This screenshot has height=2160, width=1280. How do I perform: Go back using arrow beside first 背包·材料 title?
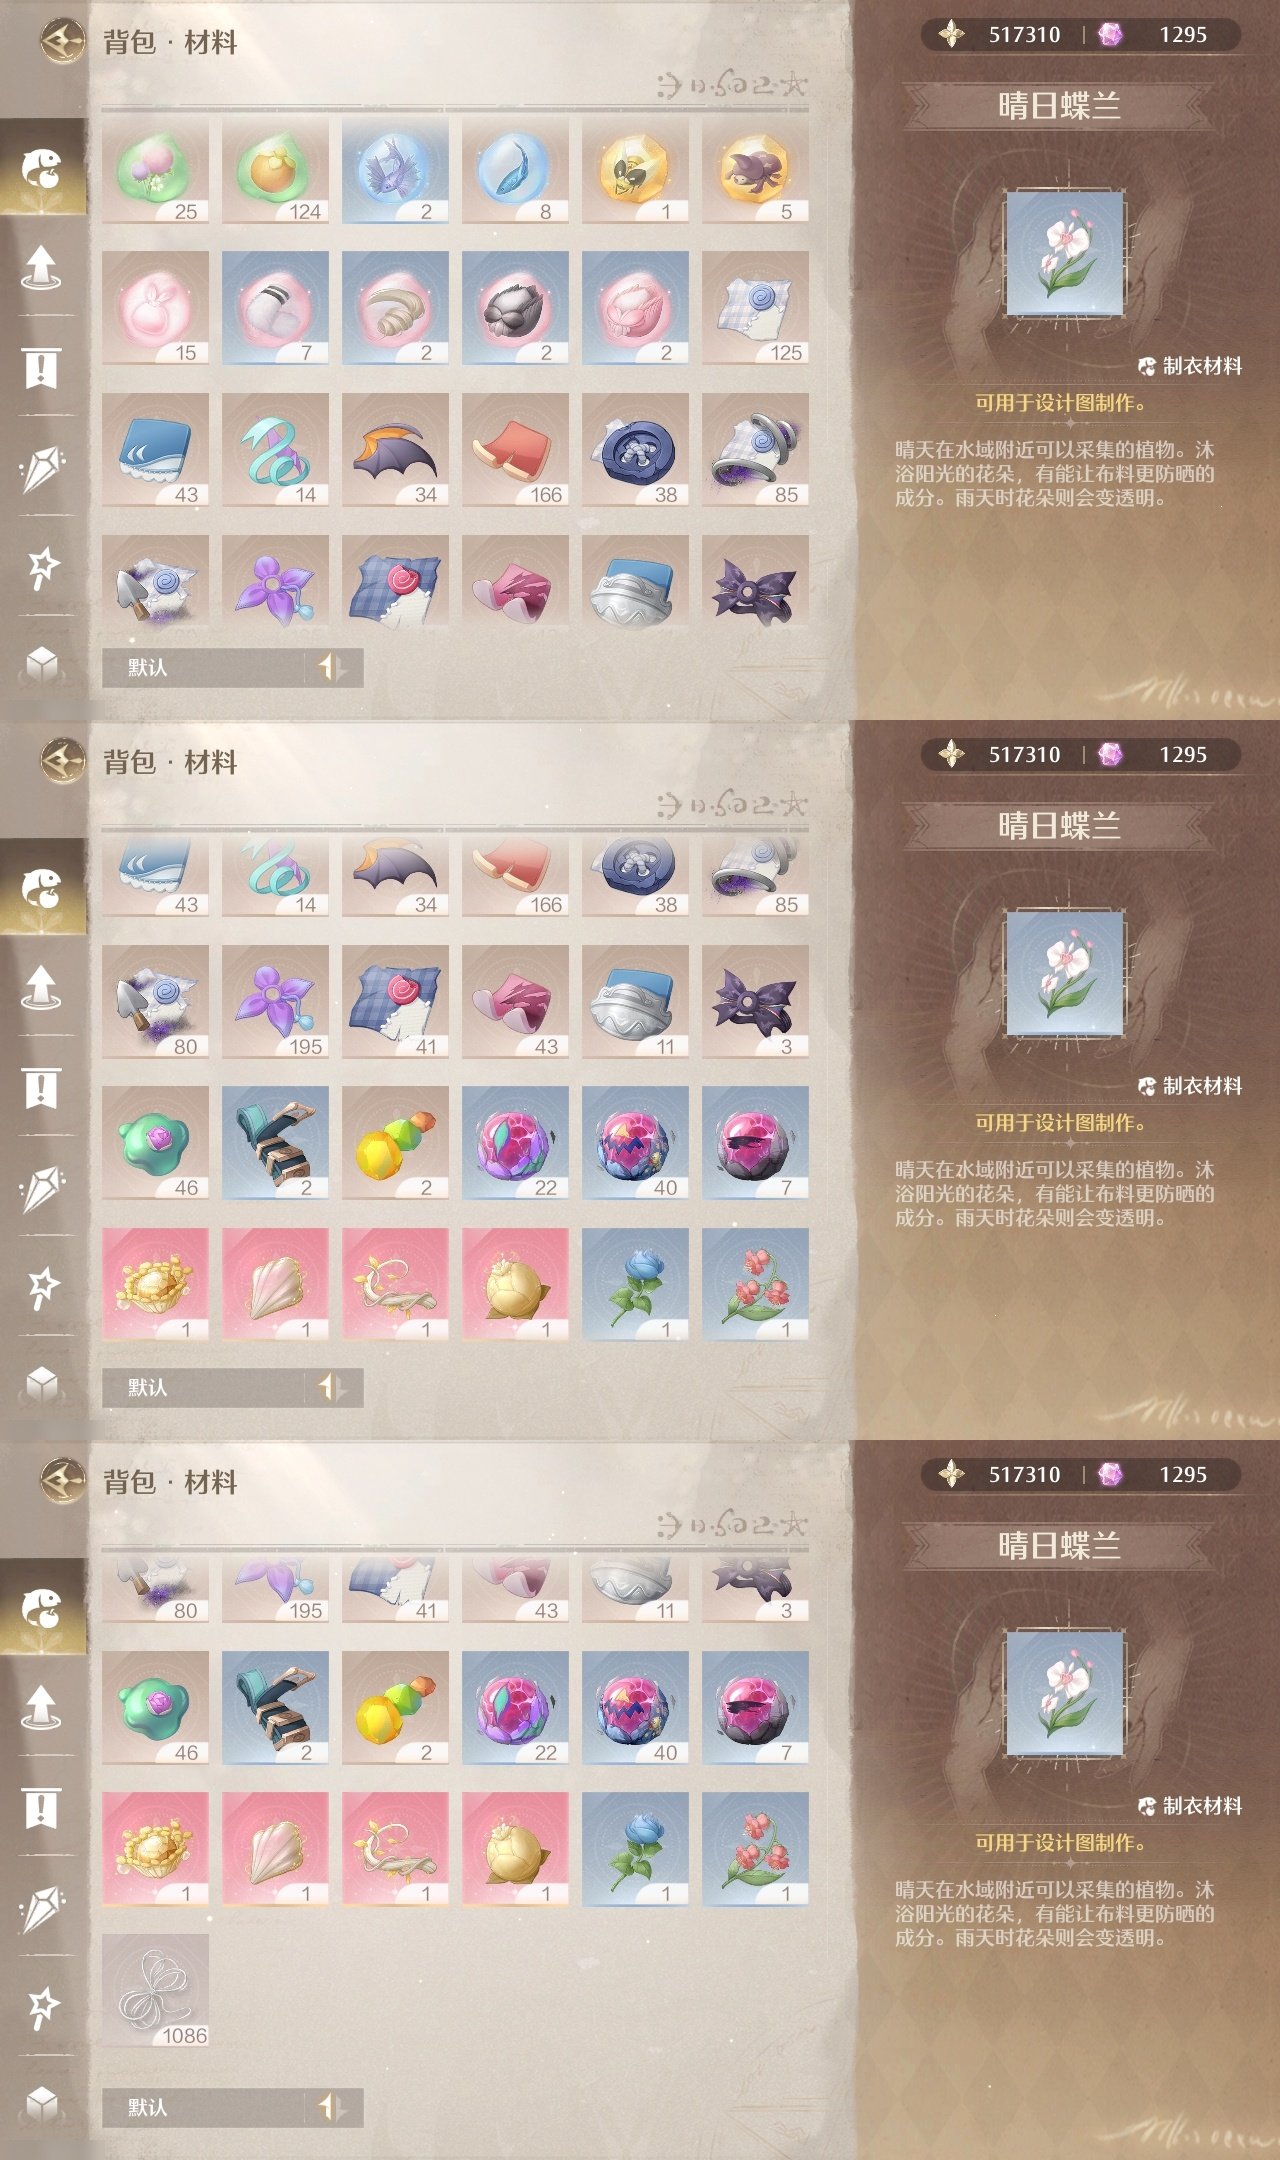pyautogui.click(x=62, y=42)
